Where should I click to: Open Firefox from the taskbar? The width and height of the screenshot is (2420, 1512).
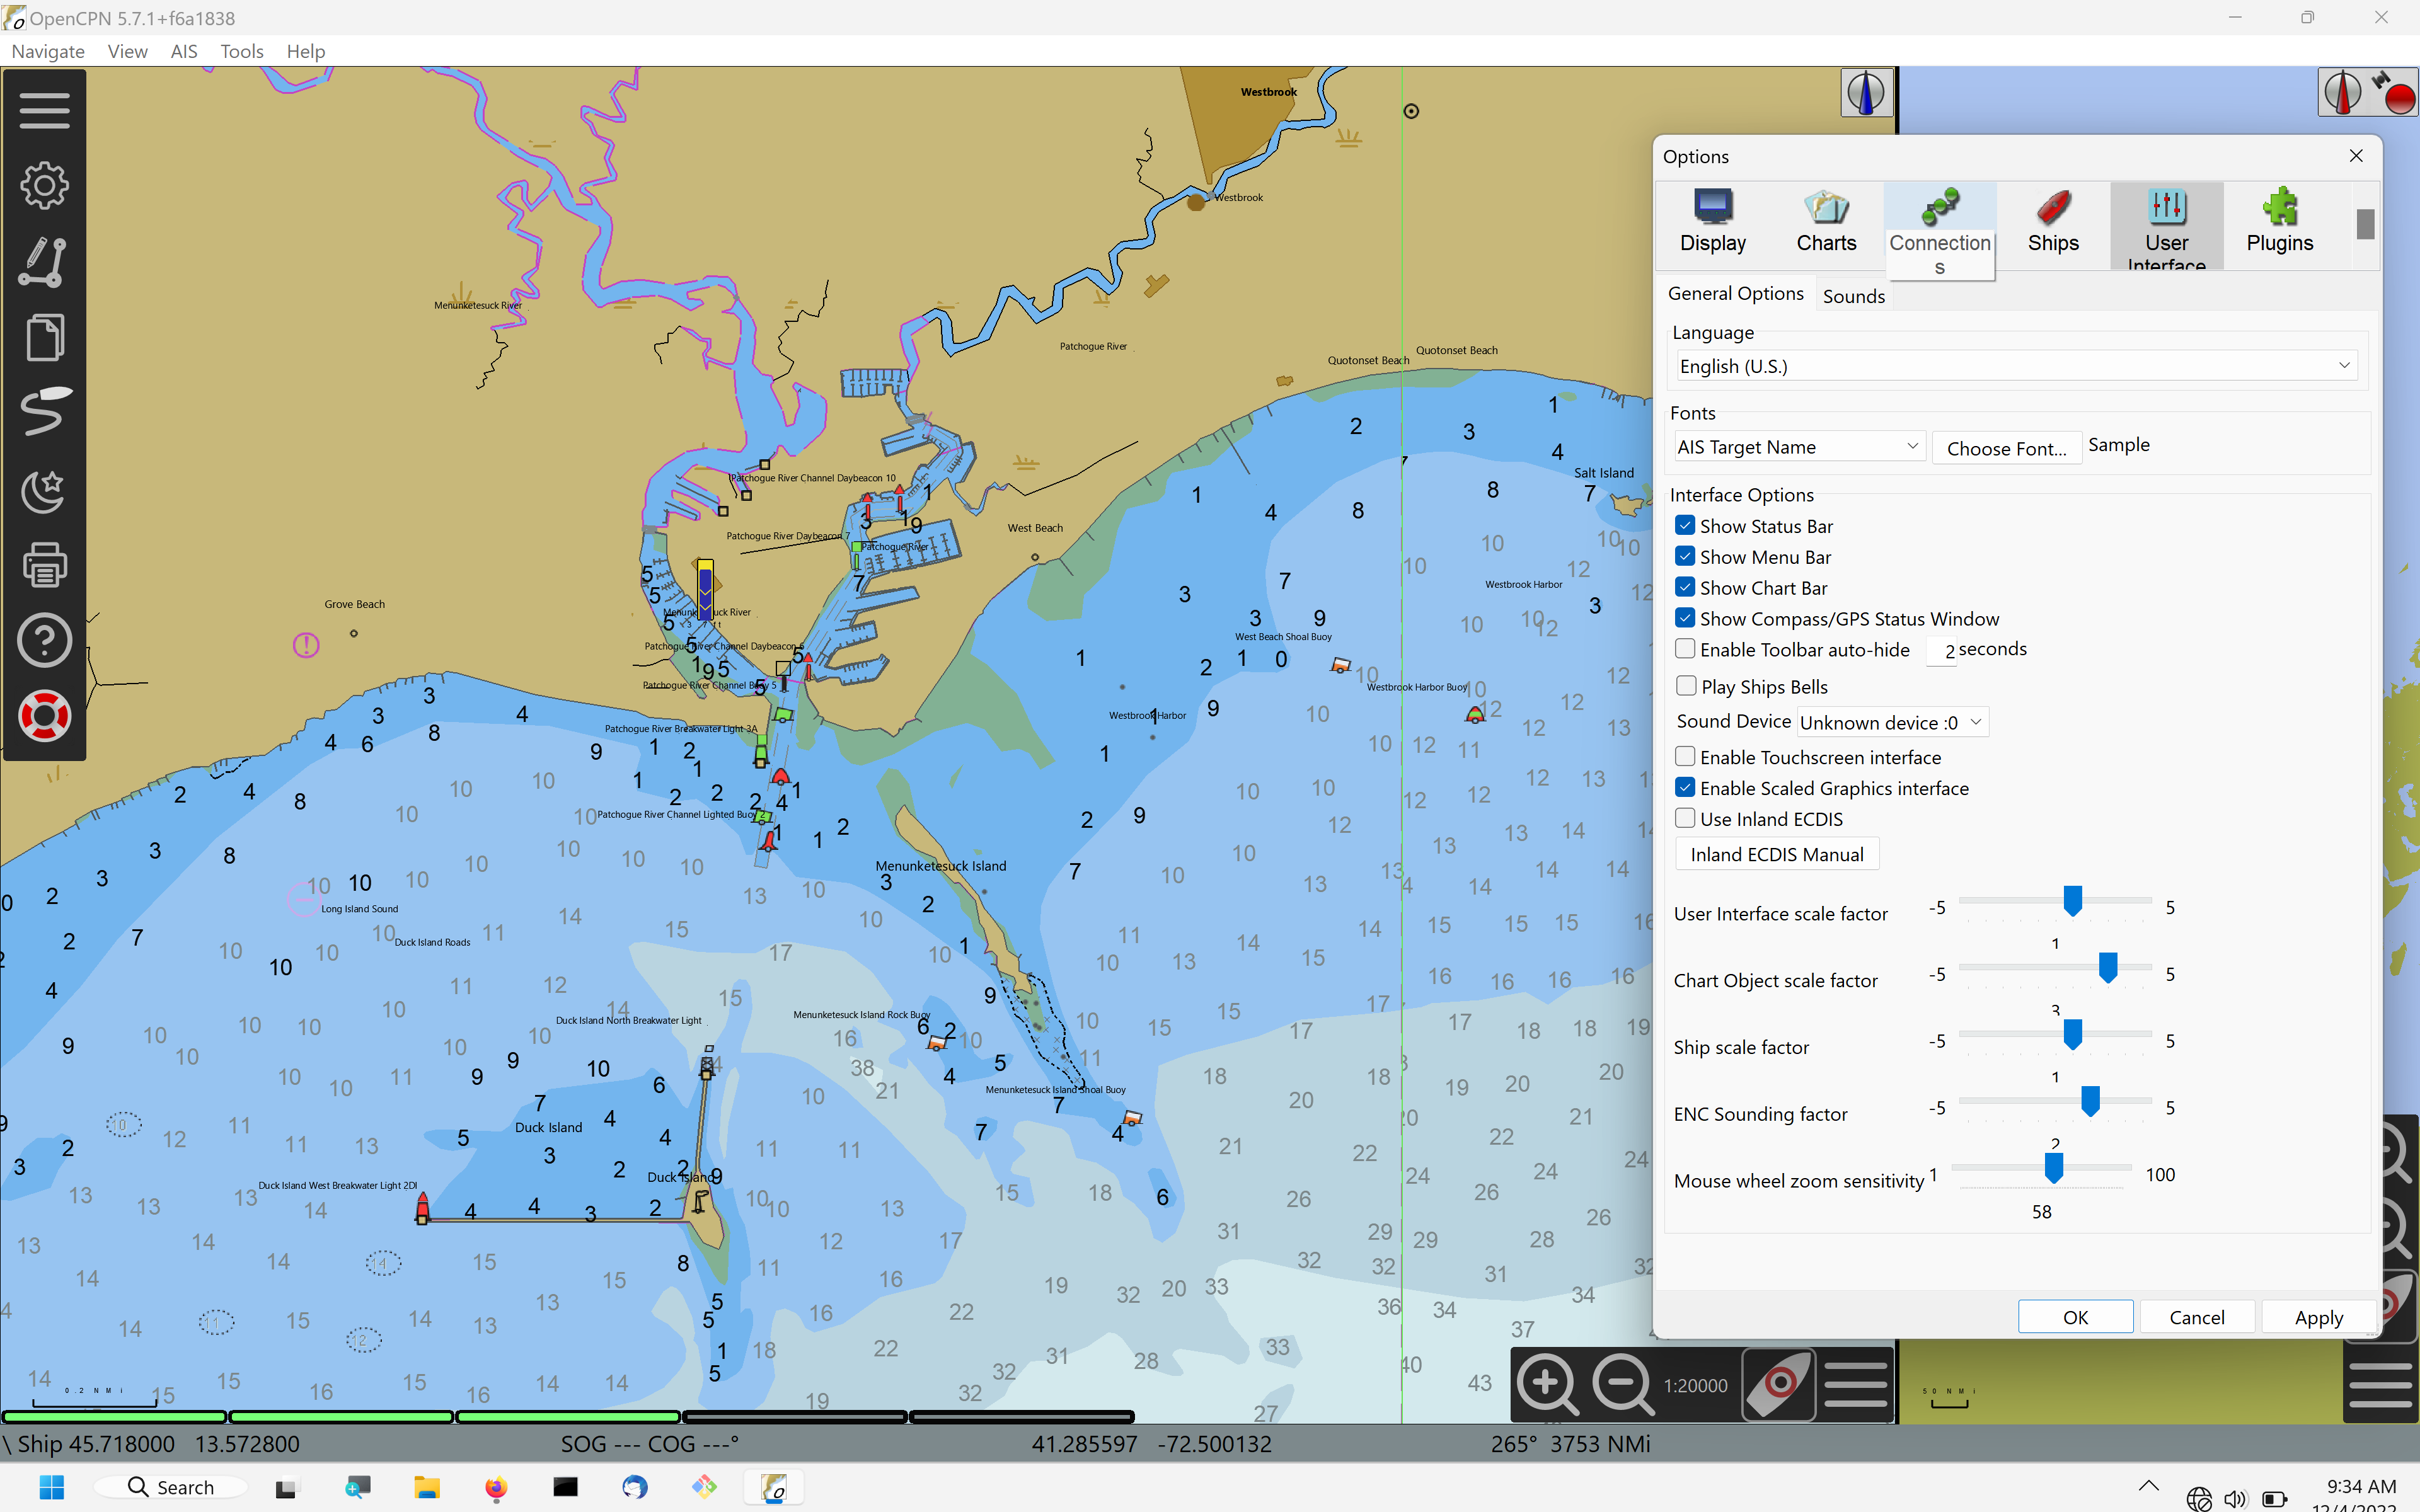pos(495,1487)
